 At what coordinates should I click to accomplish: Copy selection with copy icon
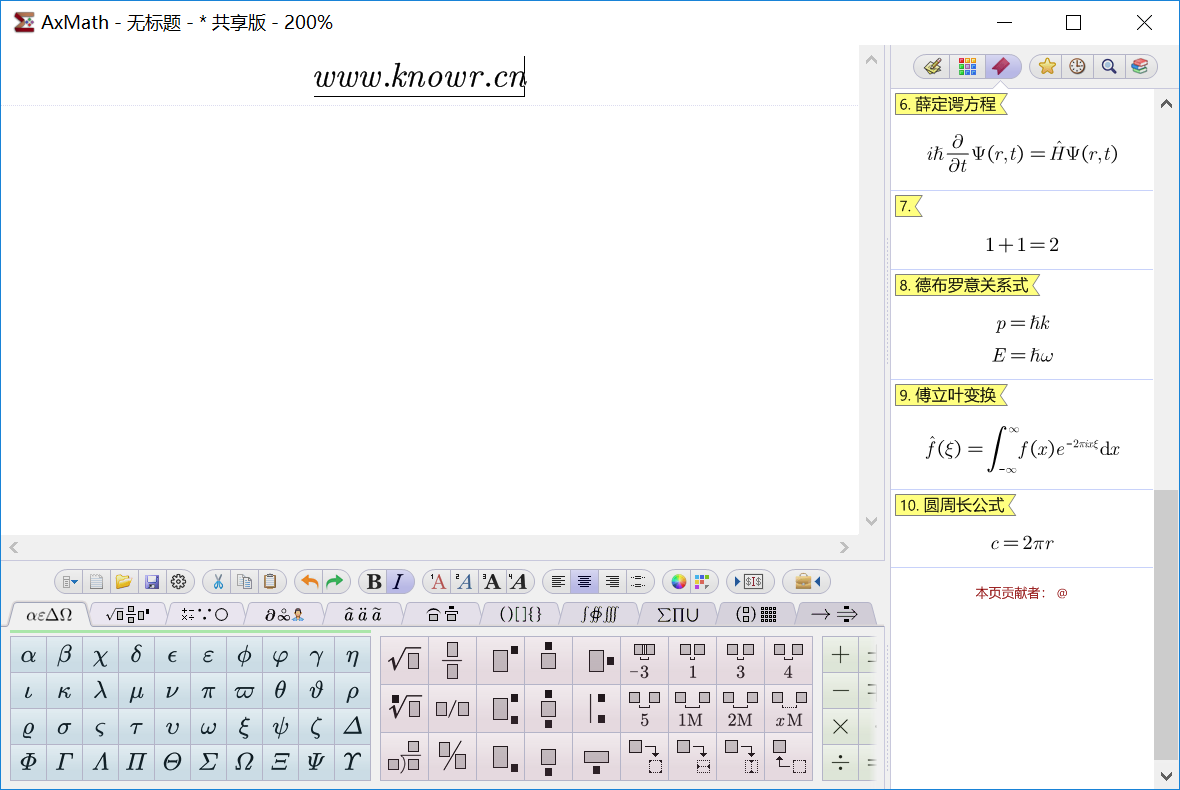pyautogui.click(x=245, y=582)
